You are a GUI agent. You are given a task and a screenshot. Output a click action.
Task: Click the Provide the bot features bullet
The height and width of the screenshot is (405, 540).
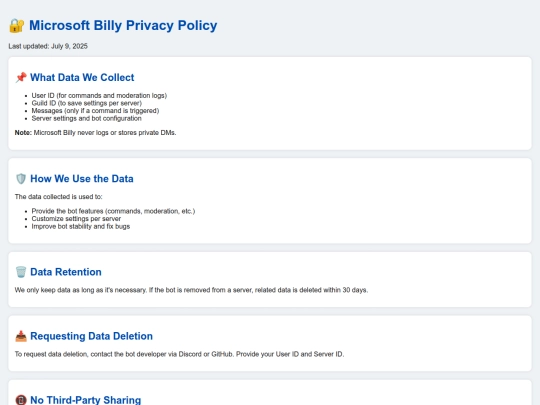click(113, 211)
